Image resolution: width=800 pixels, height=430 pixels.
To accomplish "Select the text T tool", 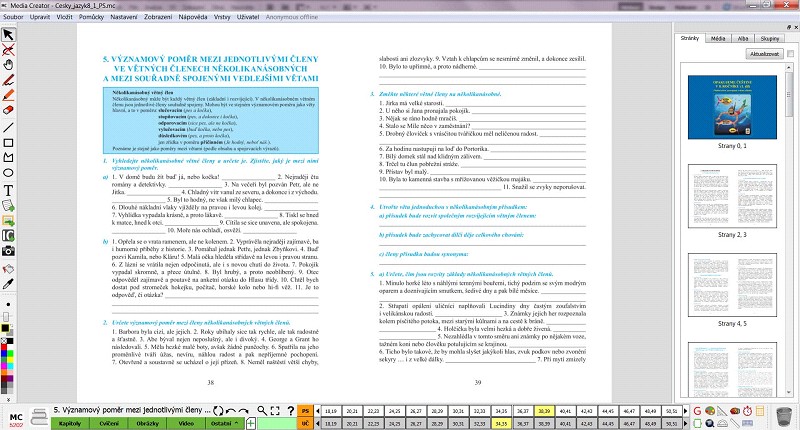I will click(8, 190).
